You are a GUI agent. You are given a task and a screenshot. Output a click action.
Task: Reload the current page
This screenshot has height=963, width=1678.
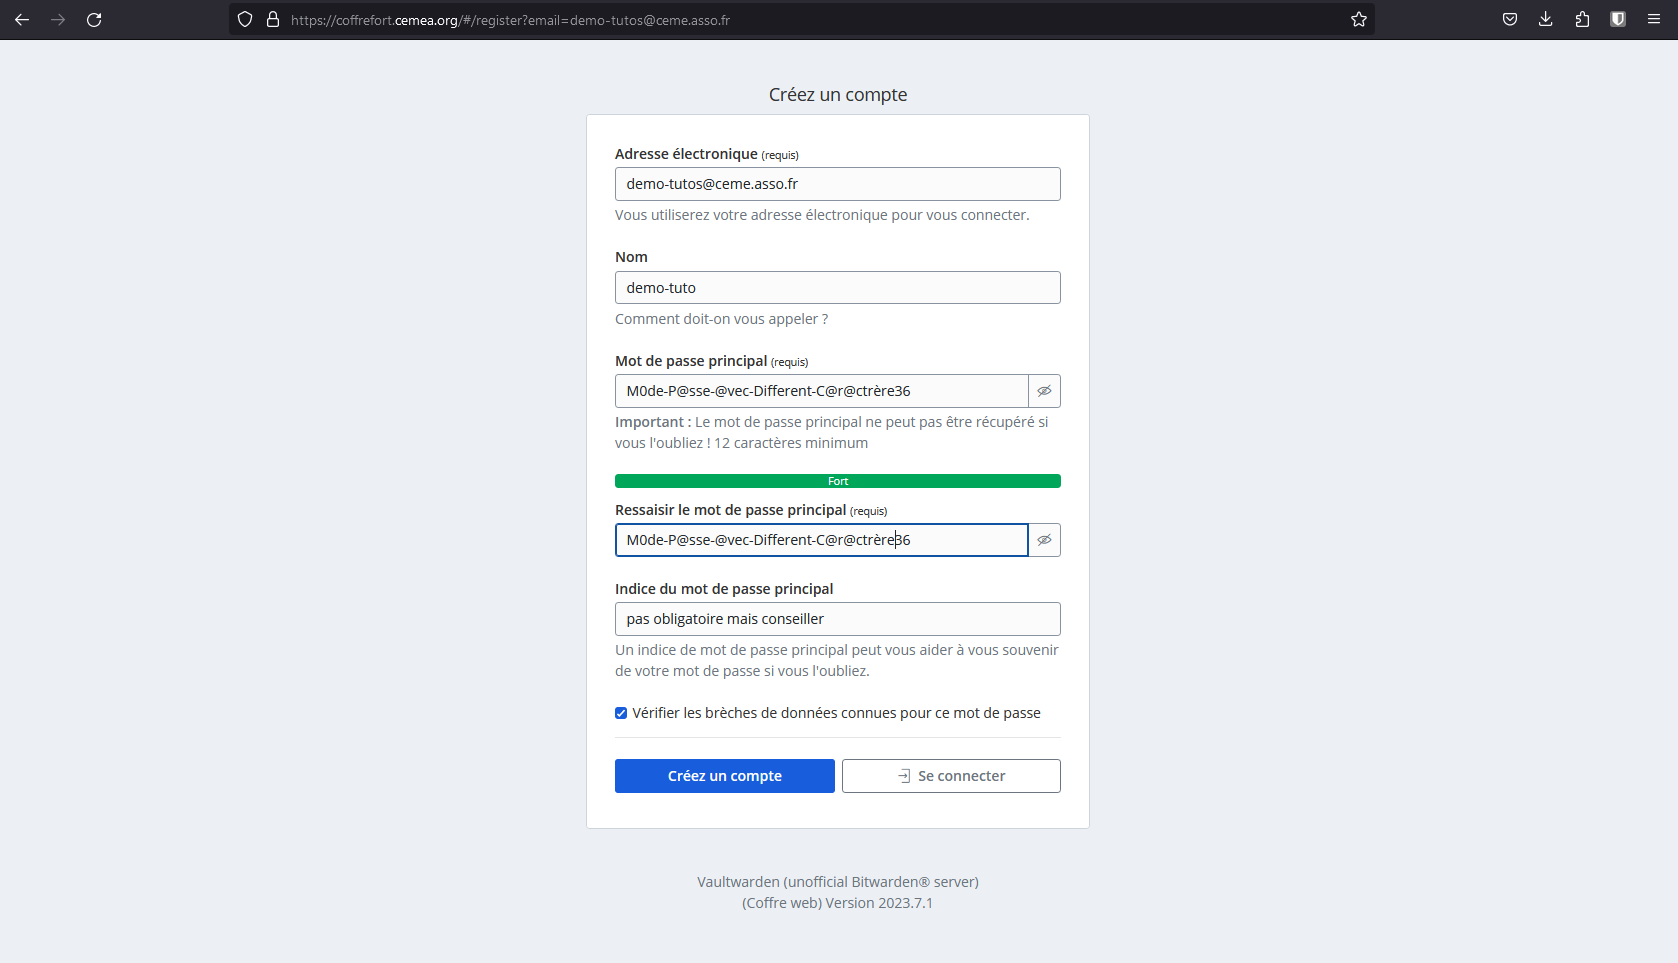coord(94,19)
